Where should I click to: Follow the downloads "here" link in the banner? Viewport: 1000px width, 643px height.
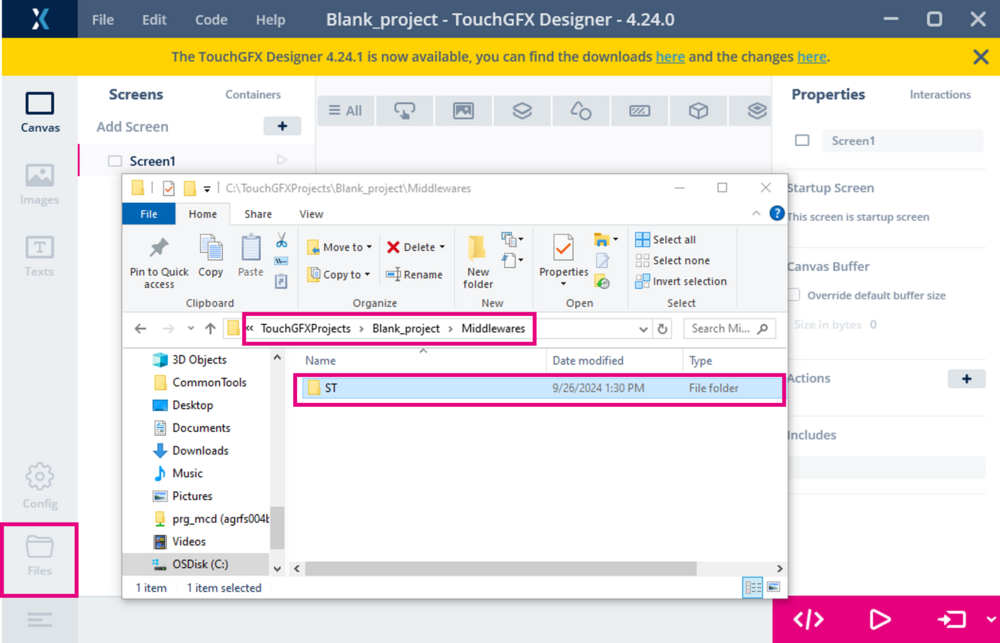pyautogui.click(x=670, y=57)
